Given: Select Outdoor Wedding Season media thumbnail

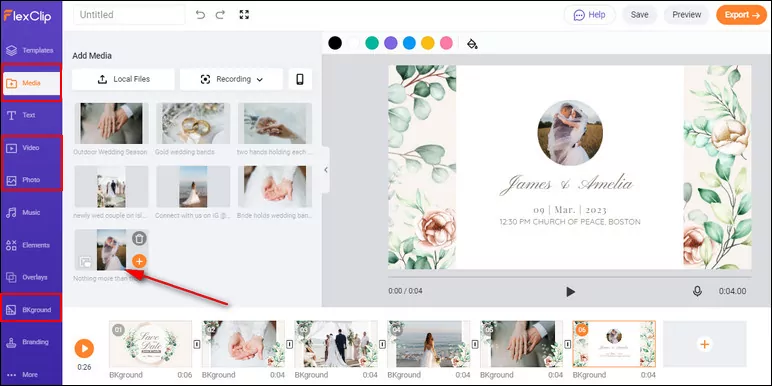Looking at the screenshot, I should click(111, 124).
